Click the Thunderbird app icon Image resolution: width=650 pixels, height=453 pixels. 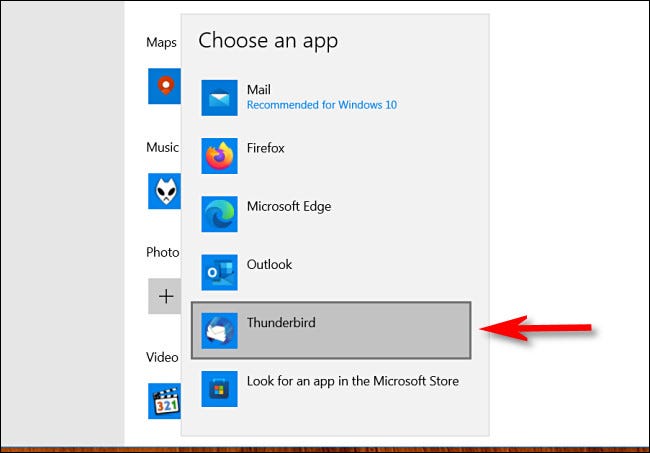click(x=219, y=331)
